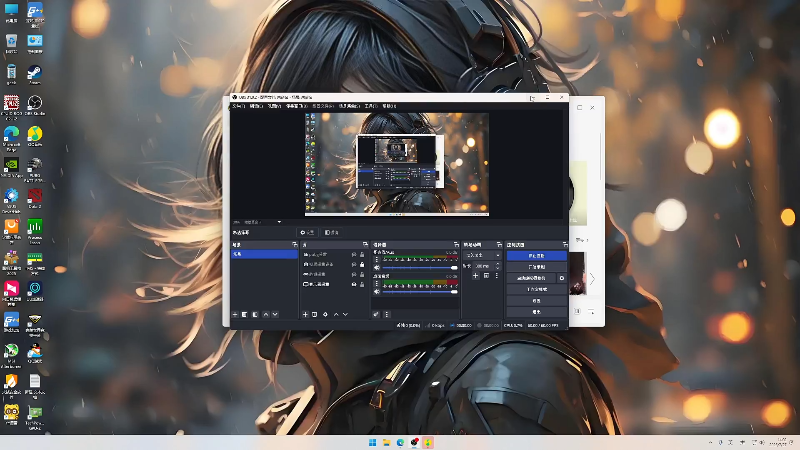Move the source down in Sources dock
The image size is (800, 450).
pyautogui.click(x=345, y=315)
